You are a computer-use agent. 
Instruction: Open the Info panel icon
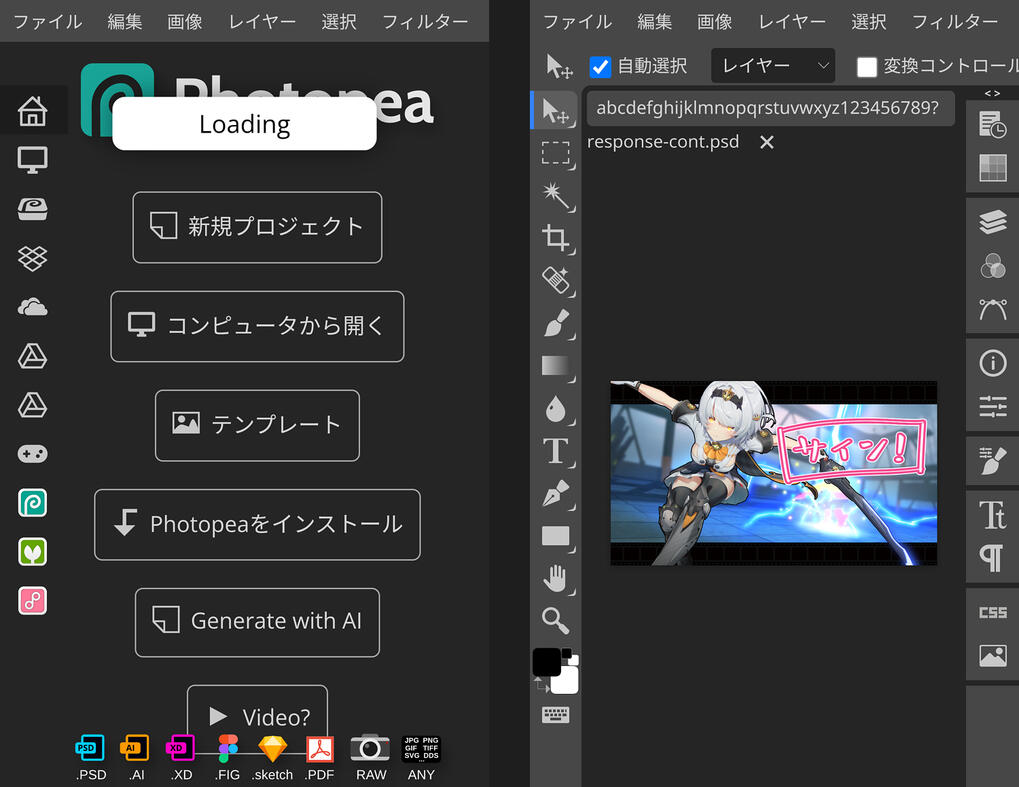[992, 363]
